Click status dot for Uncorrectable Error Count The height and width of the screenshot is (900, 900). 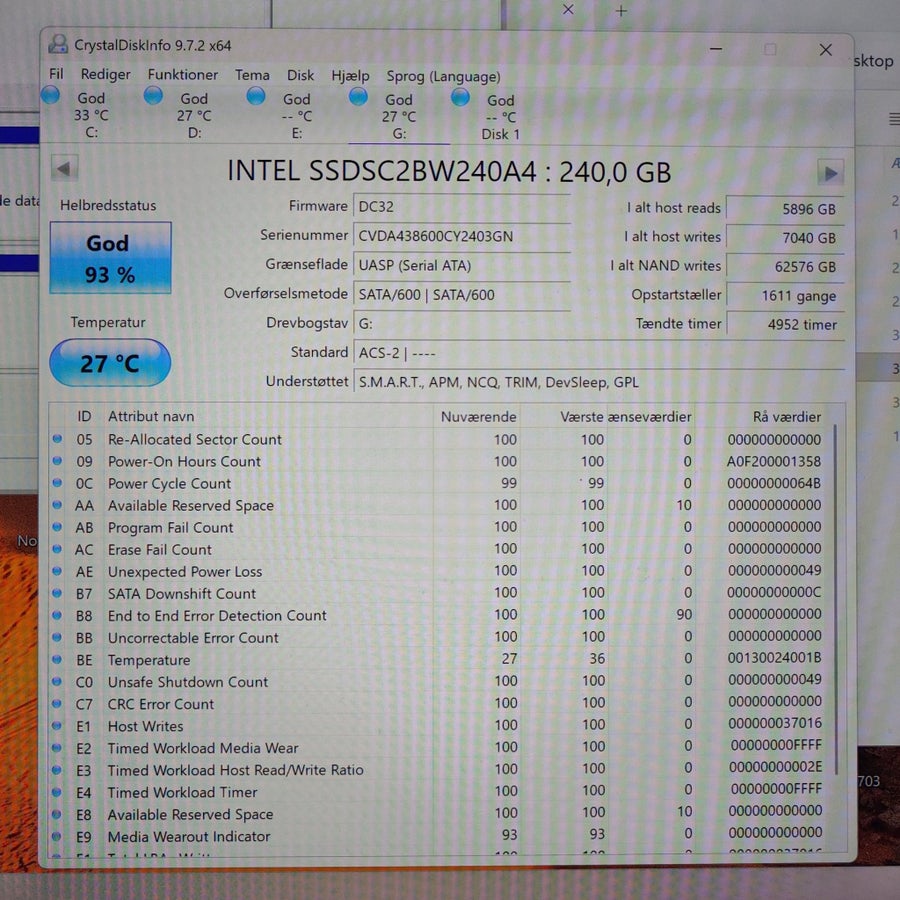point(57,637)
